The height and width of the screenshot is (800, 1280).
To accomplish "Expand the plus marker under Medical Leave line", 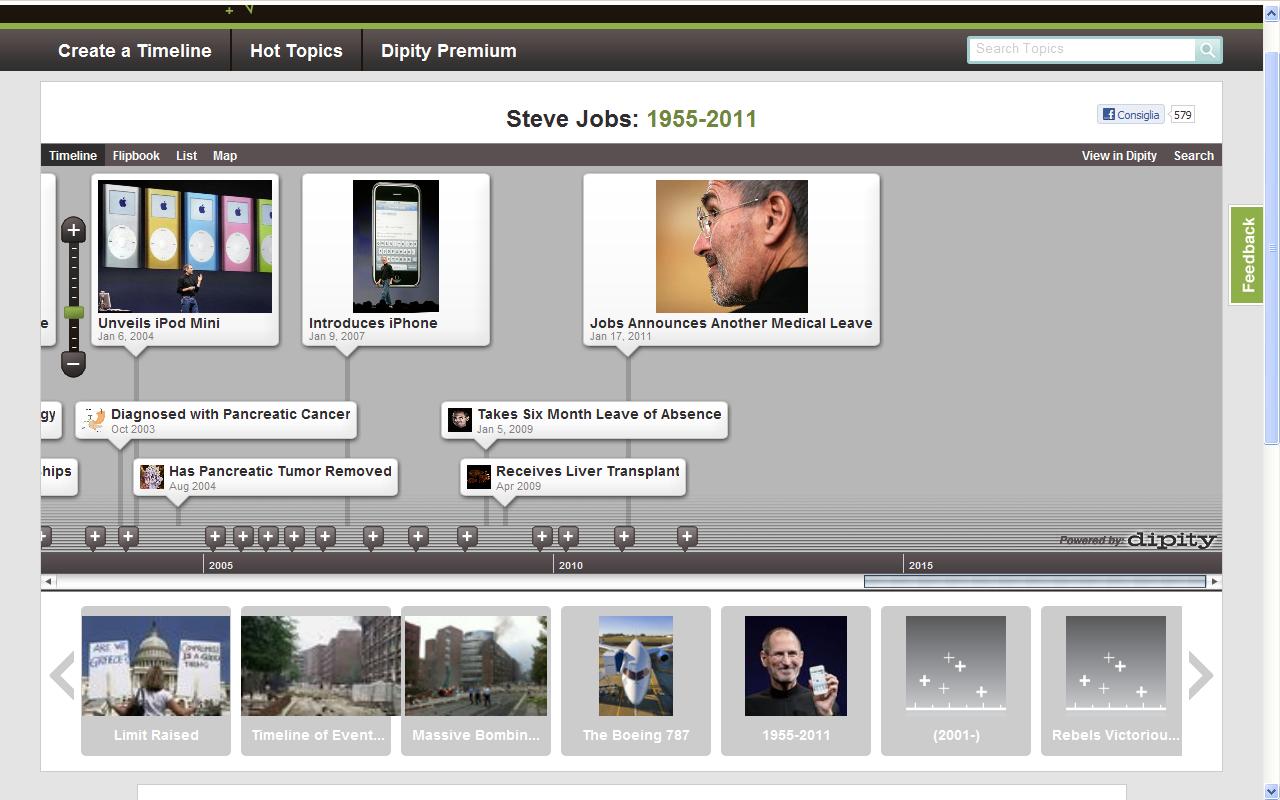I will pos(624,538).
